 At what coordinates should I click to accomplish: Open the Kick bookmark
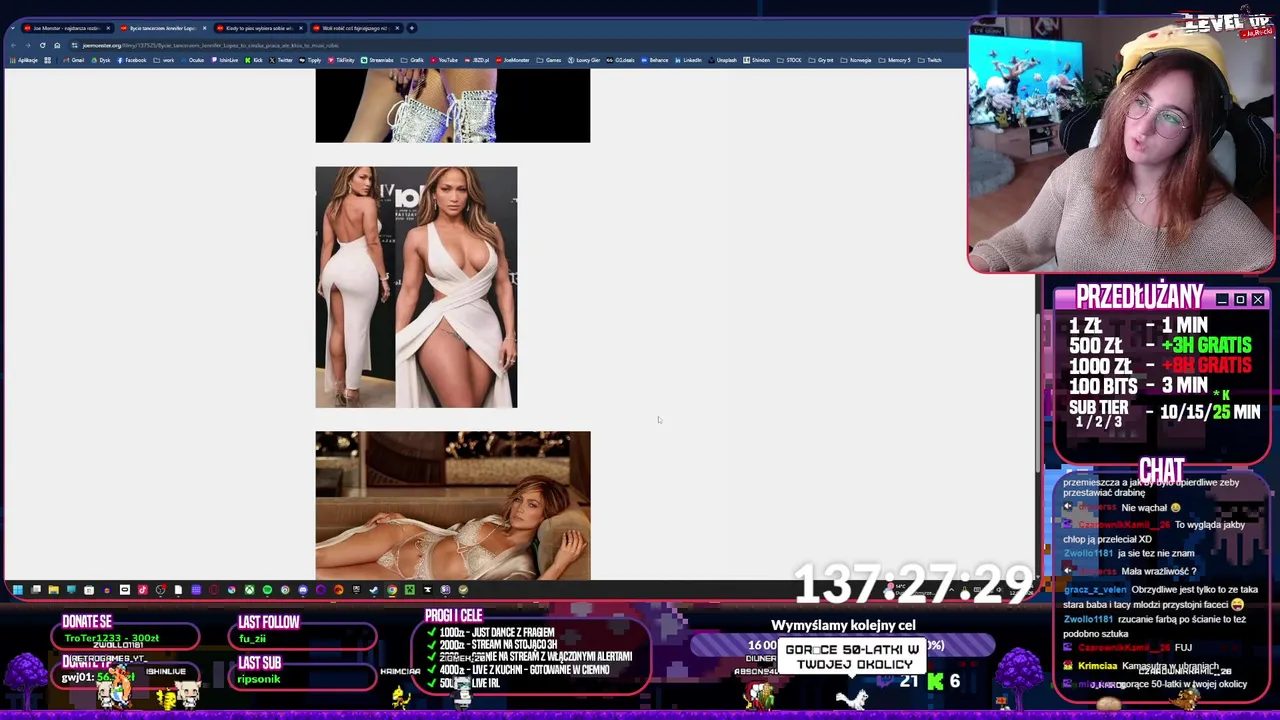(x=254, y=60)
